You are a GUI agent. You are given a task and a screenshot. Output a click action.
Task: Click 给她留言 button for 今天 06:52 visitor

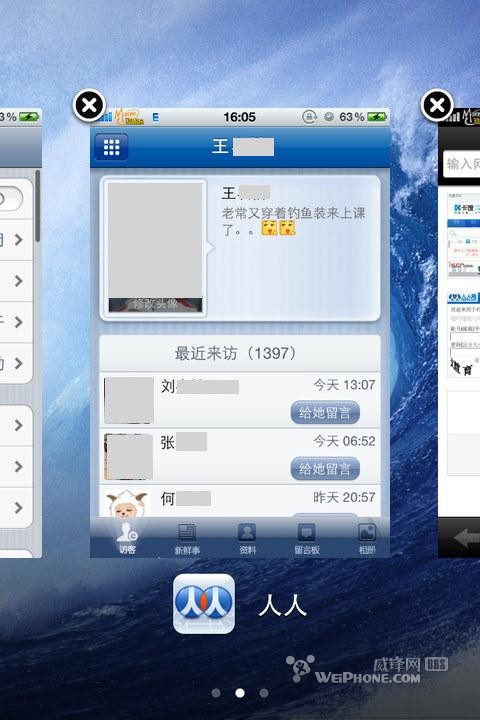tap(325, 468)
